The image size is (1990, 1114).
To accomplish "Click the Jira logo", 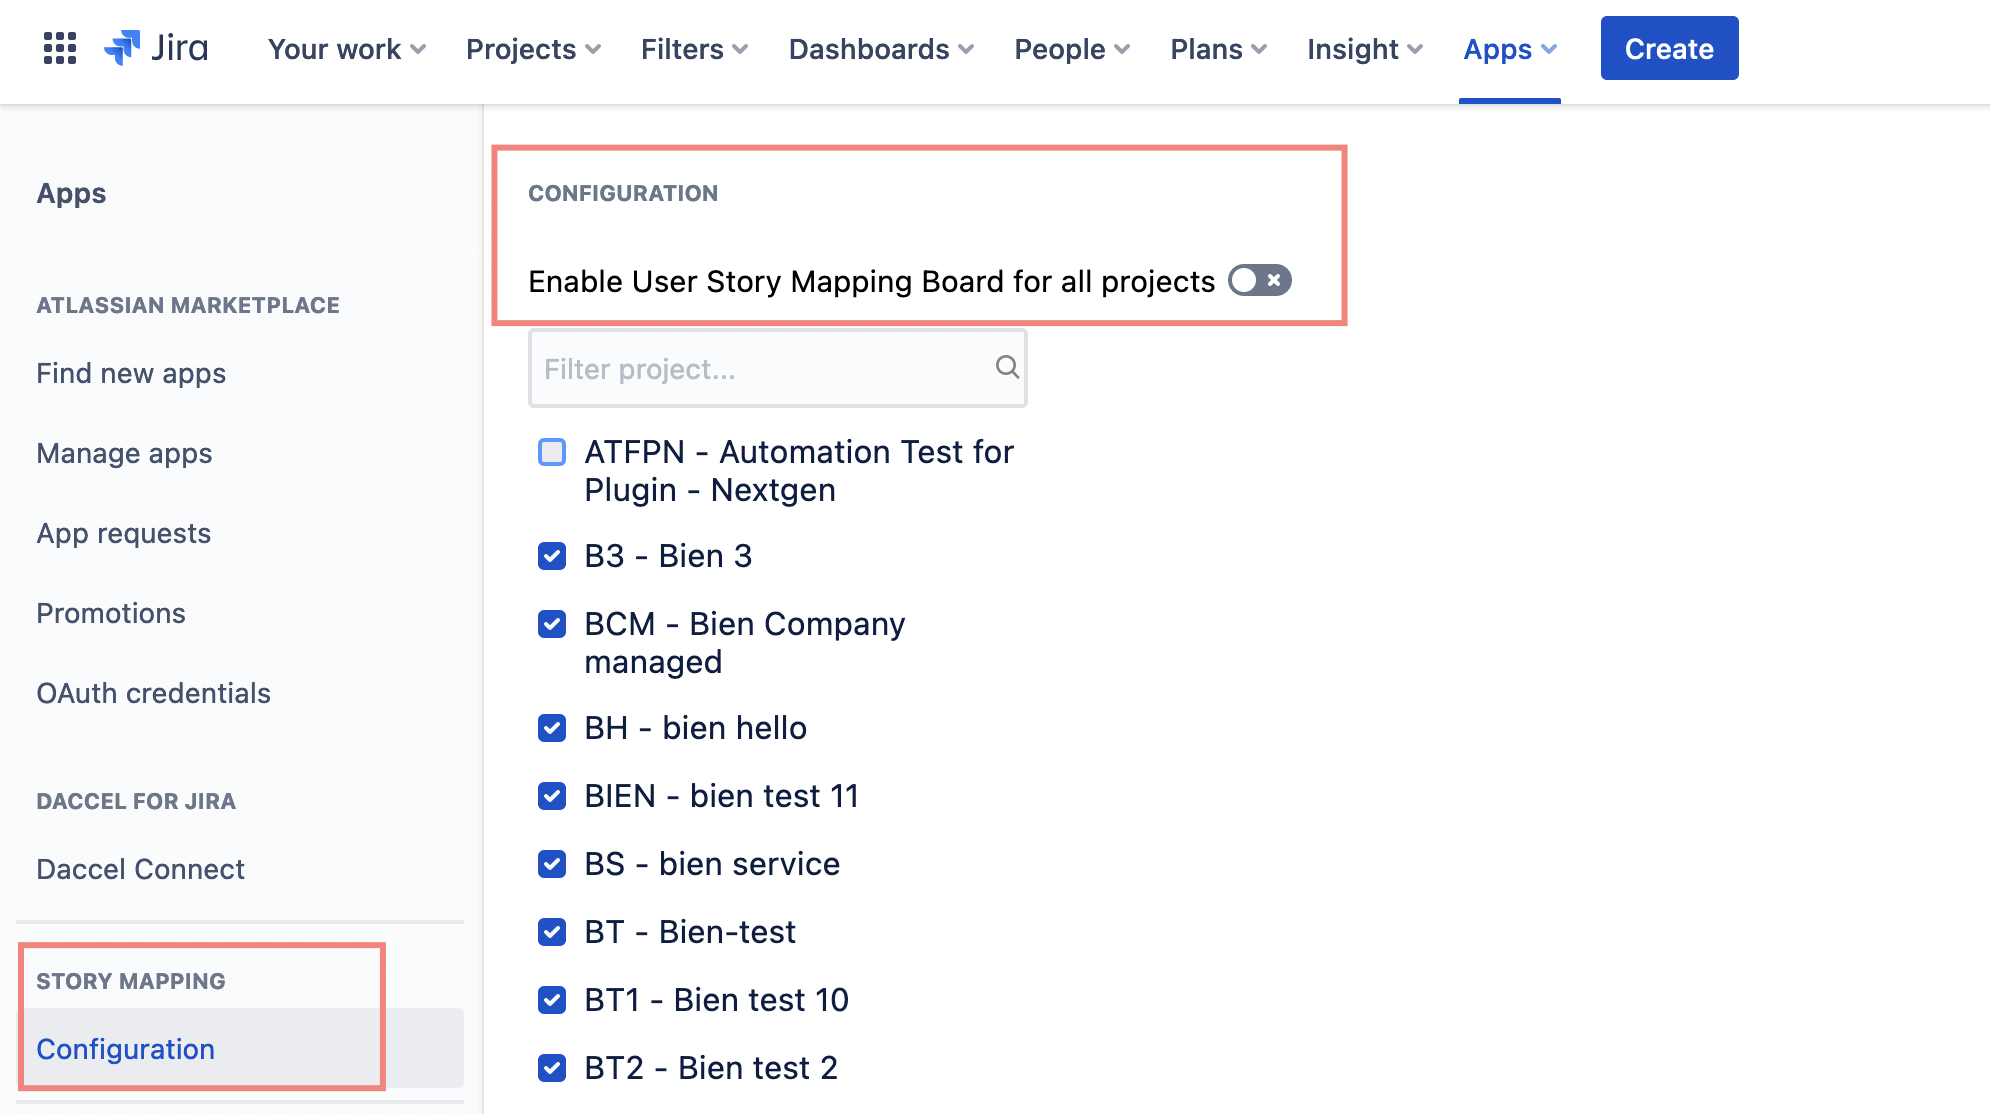I will (x=156, y=48).
